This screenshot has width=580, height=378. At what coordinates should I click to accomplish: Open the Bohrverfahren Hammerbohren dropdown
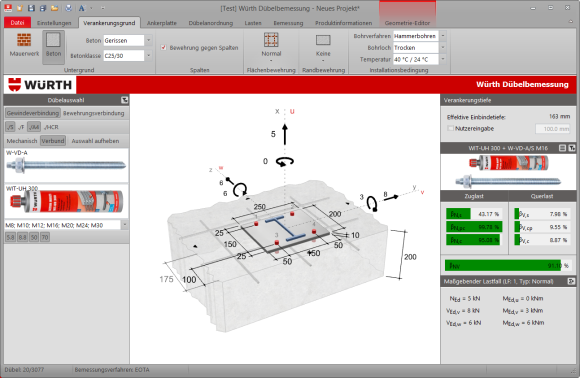tap(443, 36)
